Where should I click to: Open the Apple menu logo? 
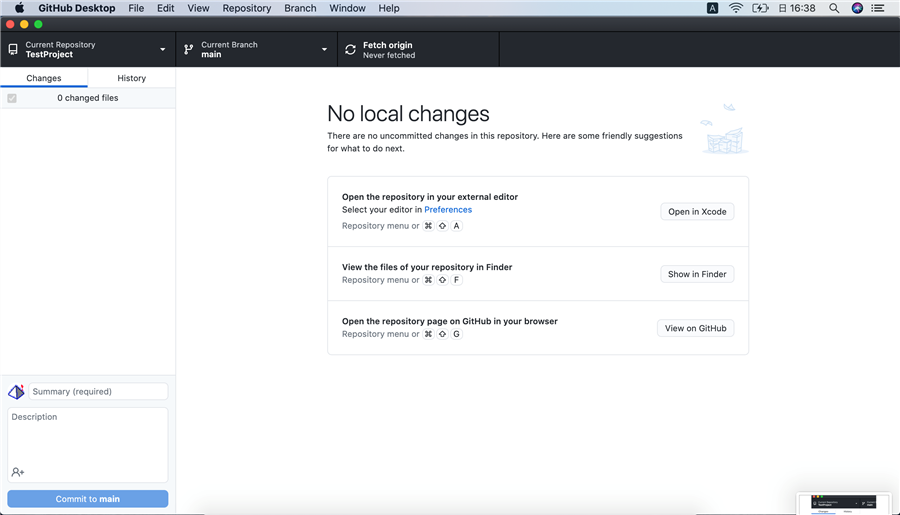point(20,8)
